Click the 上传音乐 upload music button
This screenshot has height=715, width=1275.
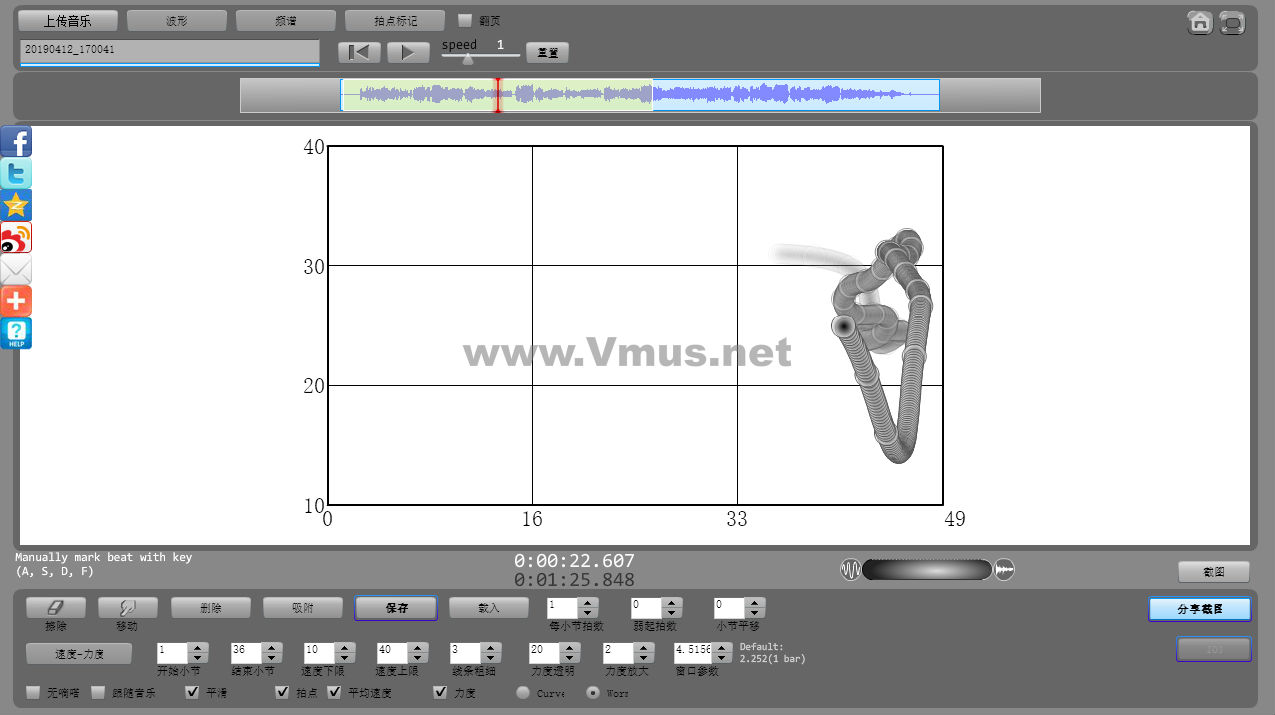(x=68, y=21)
